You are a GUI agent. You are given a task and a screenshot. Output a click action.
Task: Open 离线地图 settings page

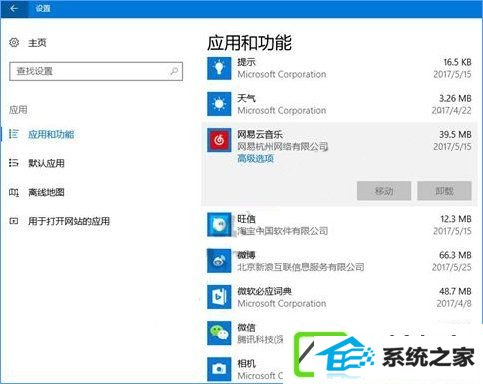click(x=46, y=192)
